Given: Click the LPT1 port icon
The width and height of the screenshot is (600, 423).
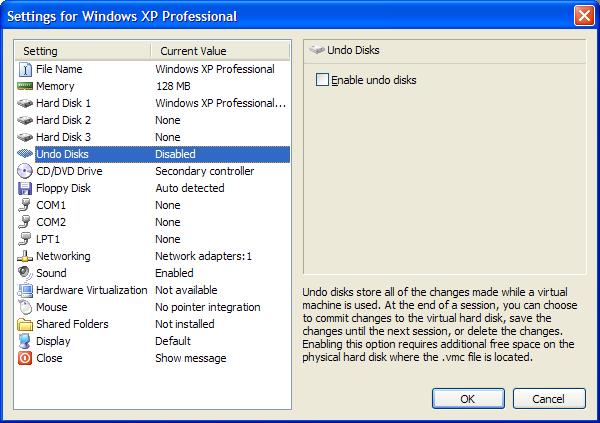Looking at the screenshot, I should [25, 239].
